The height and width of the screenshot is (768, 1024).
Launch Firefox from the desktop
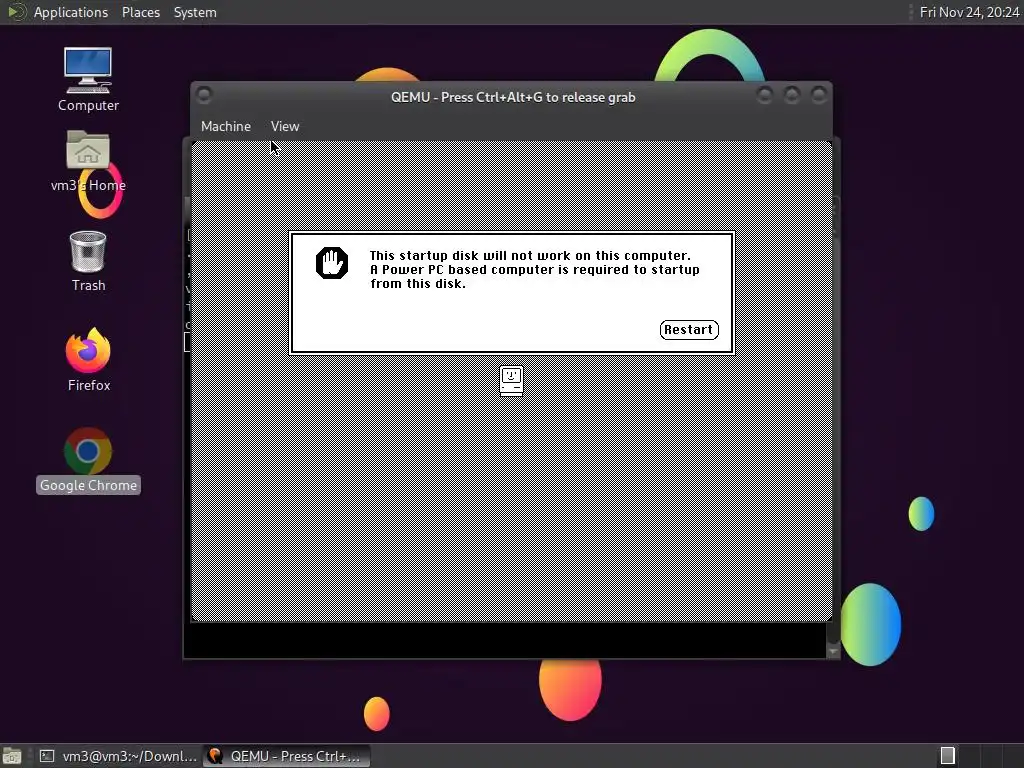pos(89,360)
